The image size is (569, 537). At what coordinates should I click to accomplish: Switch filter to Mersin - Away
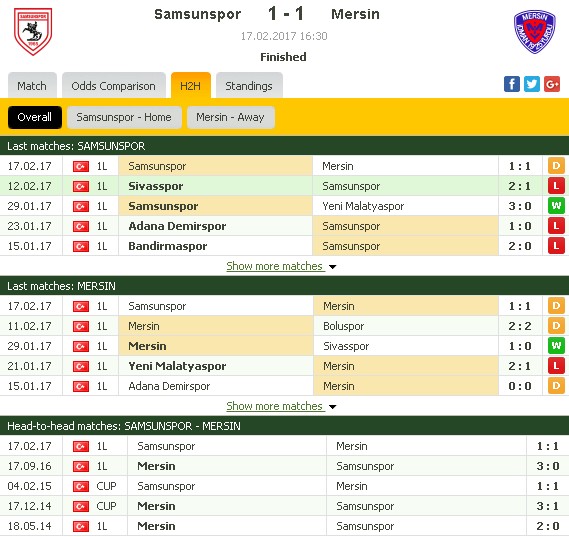tap(230, 117)
